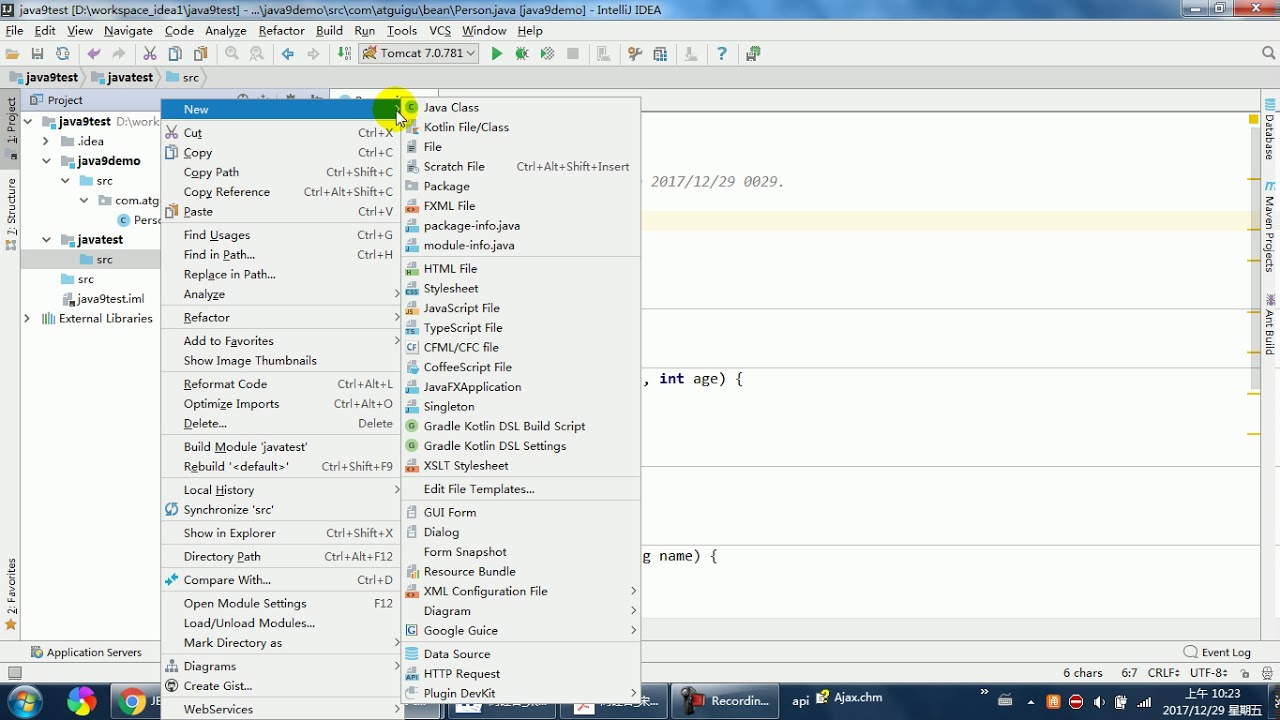Click the Windows Start button
Viewport: 1280px width, 720px height.
(25, 701)
